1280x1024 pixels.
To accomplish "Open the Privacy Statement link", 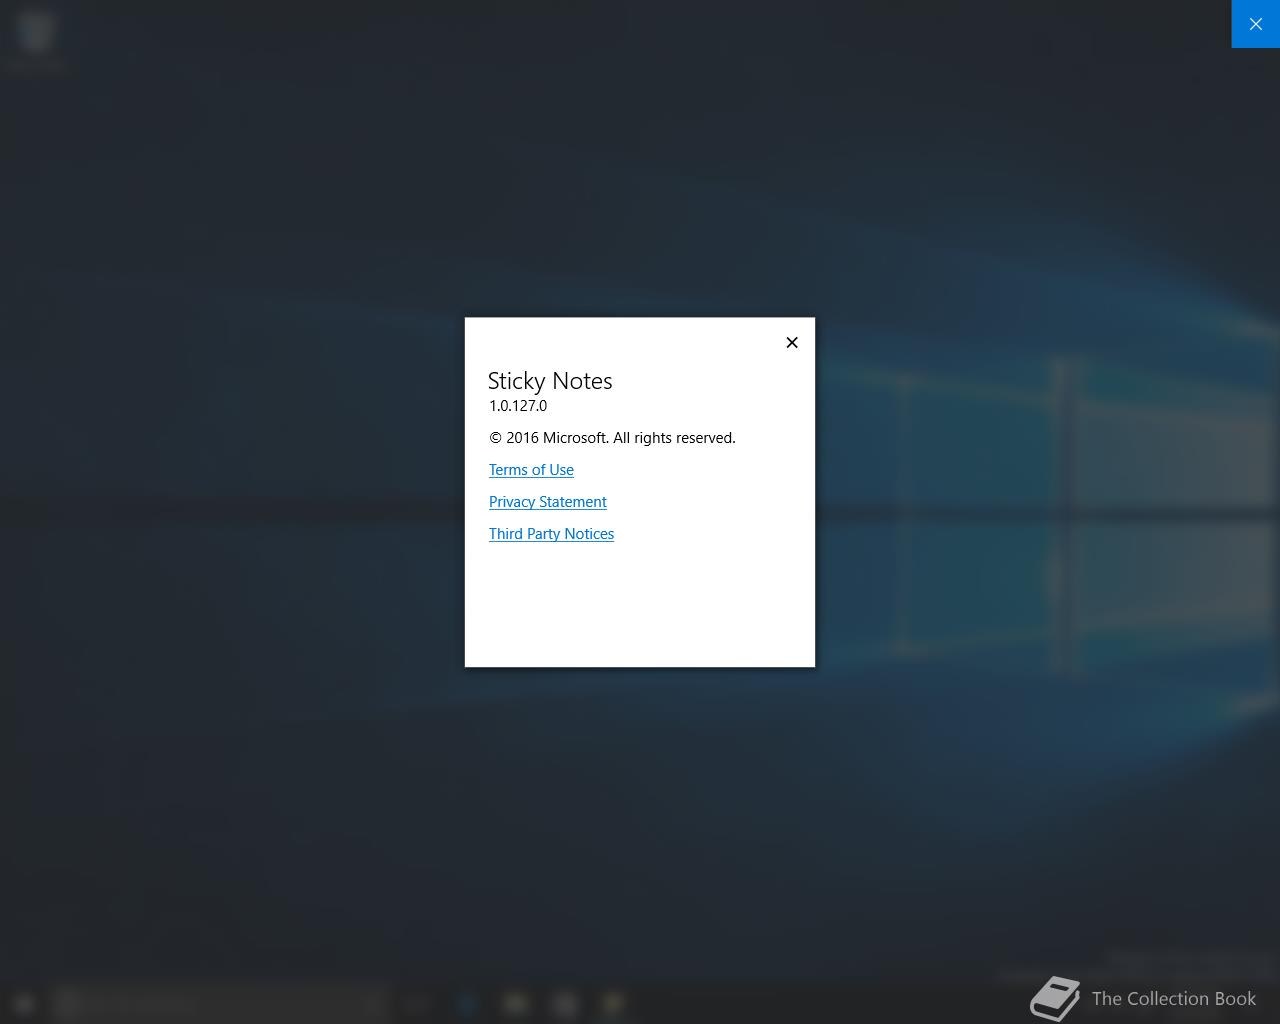I will [548, 502].
